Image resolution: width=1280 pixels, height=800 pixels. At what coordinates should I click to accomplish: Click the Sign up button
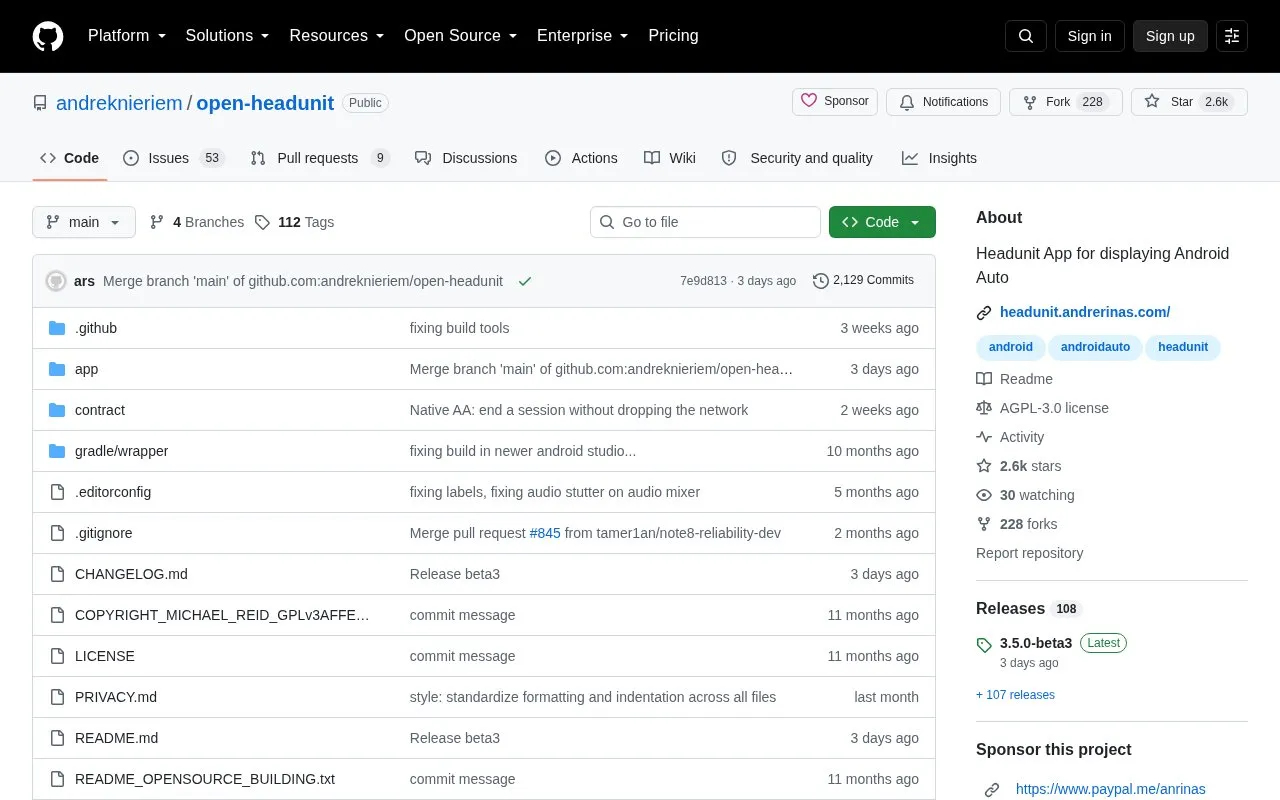[x=1170, y=36]
